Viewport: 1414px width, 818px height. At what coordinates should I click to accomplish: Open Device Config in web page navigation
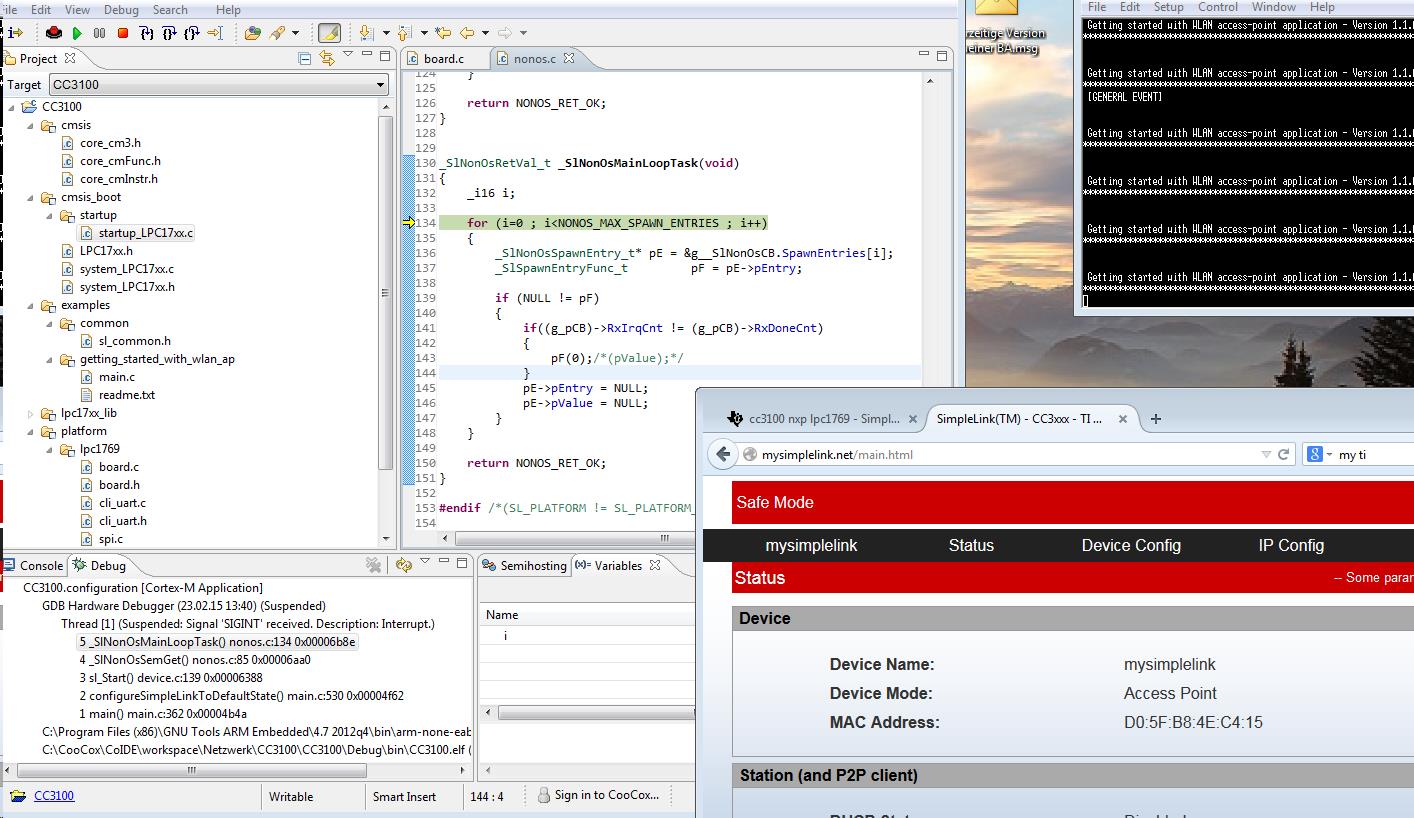pyautogui.click(x=1131, y=545)
